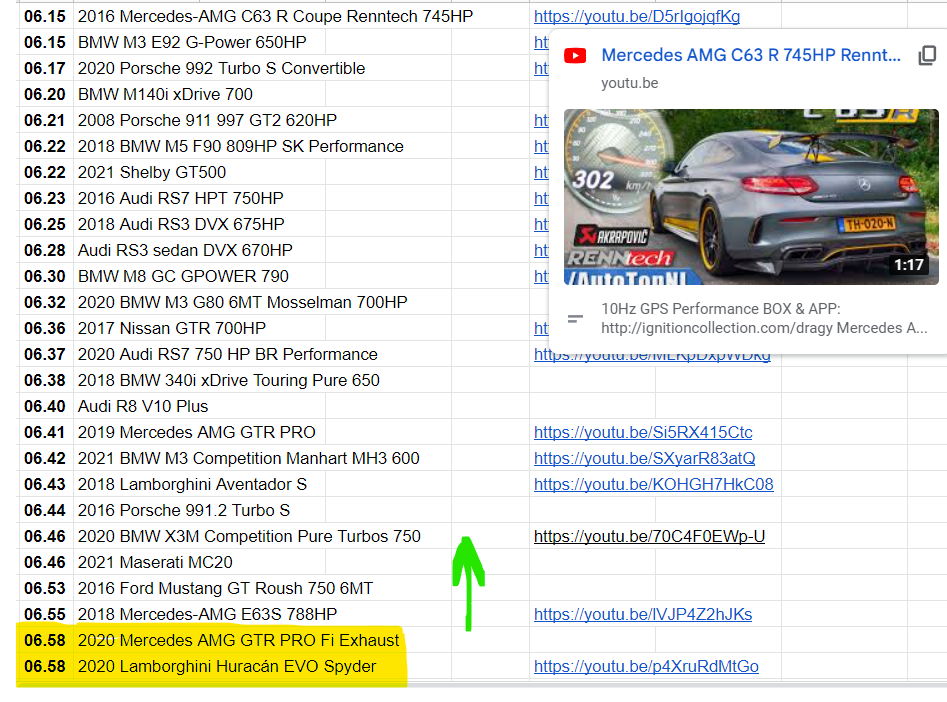
Task: Select time cell 06.28
Action: pos(45,250)
